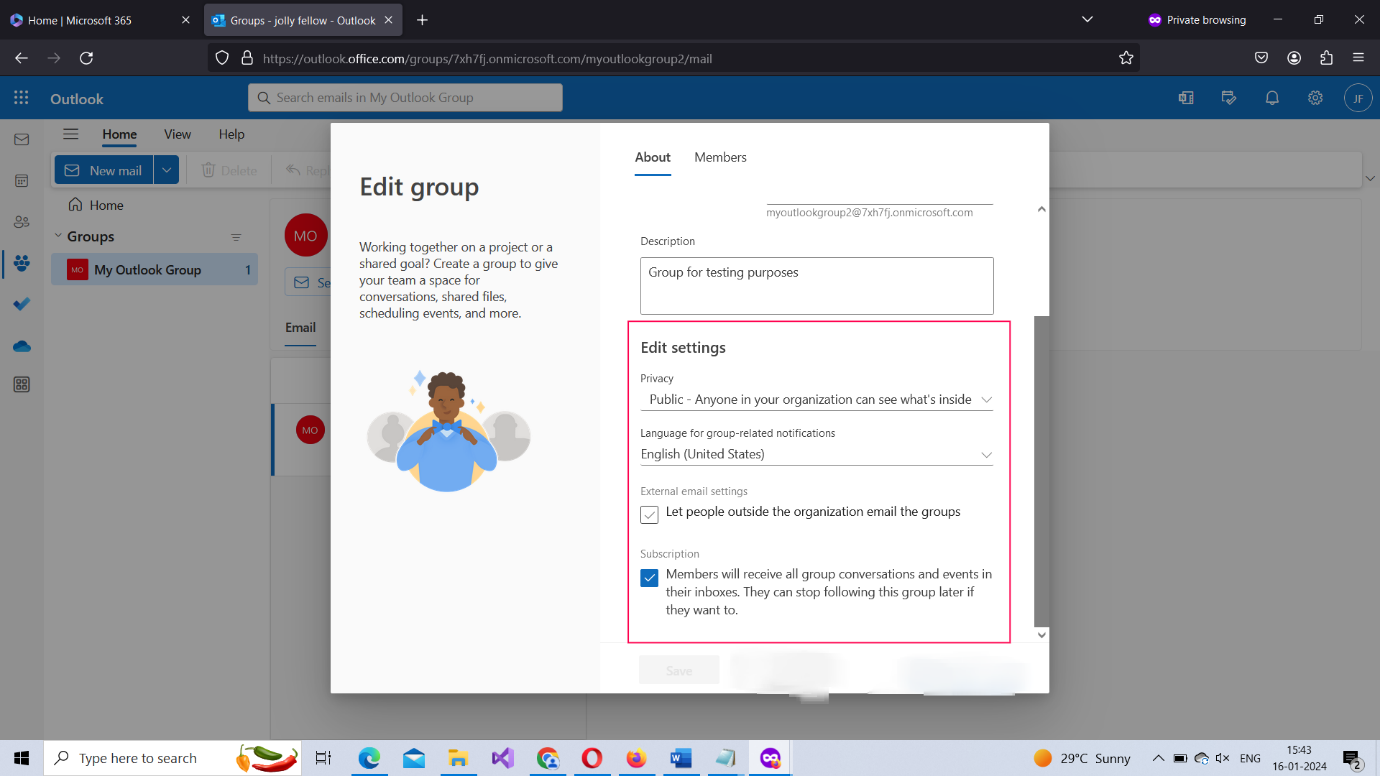
Task: Collapse the Groups section
Action: click(57, 237)
